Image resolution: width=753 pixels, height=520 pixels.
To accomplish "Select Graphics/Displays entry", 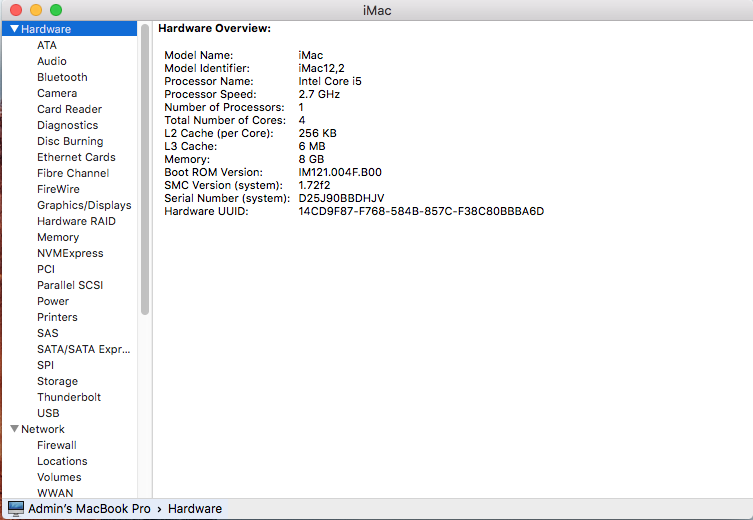I will coord(84,205).
